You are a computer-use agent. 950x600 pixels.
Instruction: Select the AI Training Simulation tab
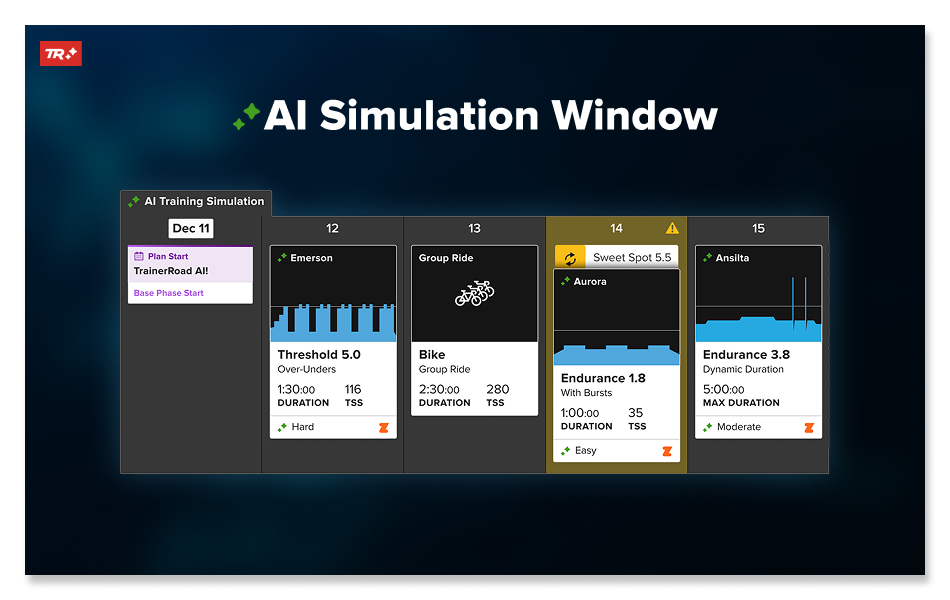pos(196,202)
